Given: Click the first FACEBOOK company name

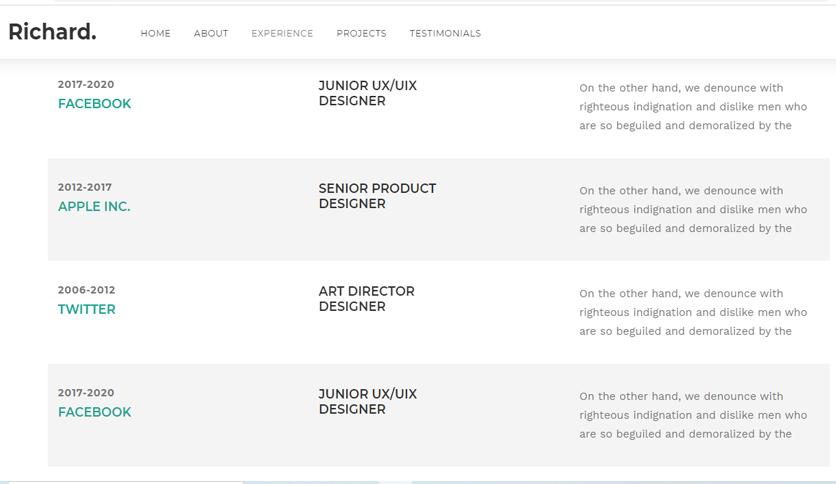Looking at the screenshot, I should click(x=94, y=103).
